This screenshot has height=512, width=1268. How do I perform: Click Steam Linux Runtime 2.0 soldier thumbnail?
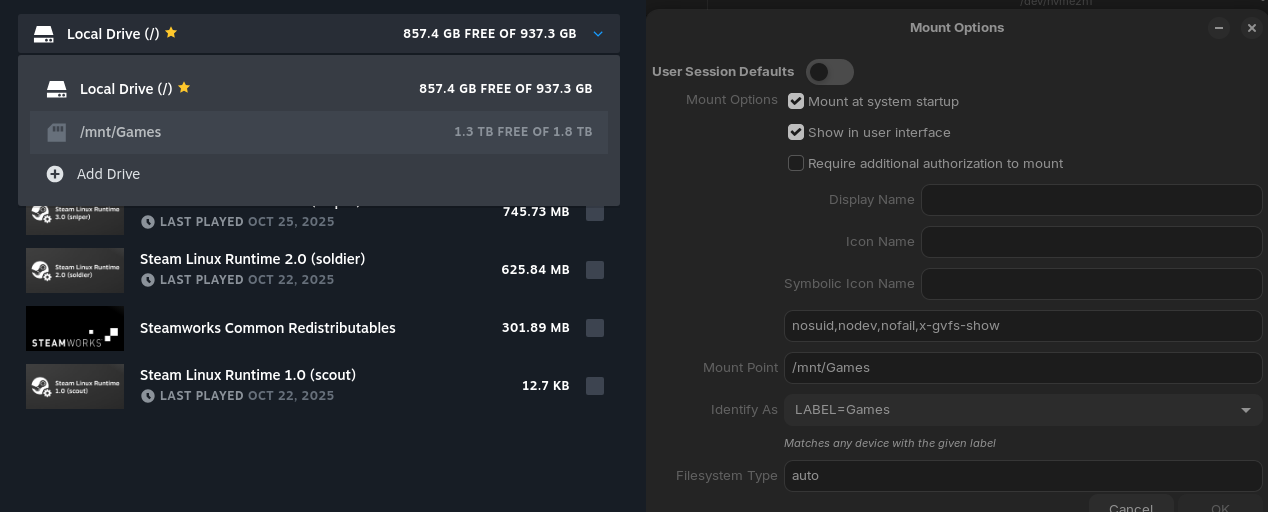tap(75, 270)
